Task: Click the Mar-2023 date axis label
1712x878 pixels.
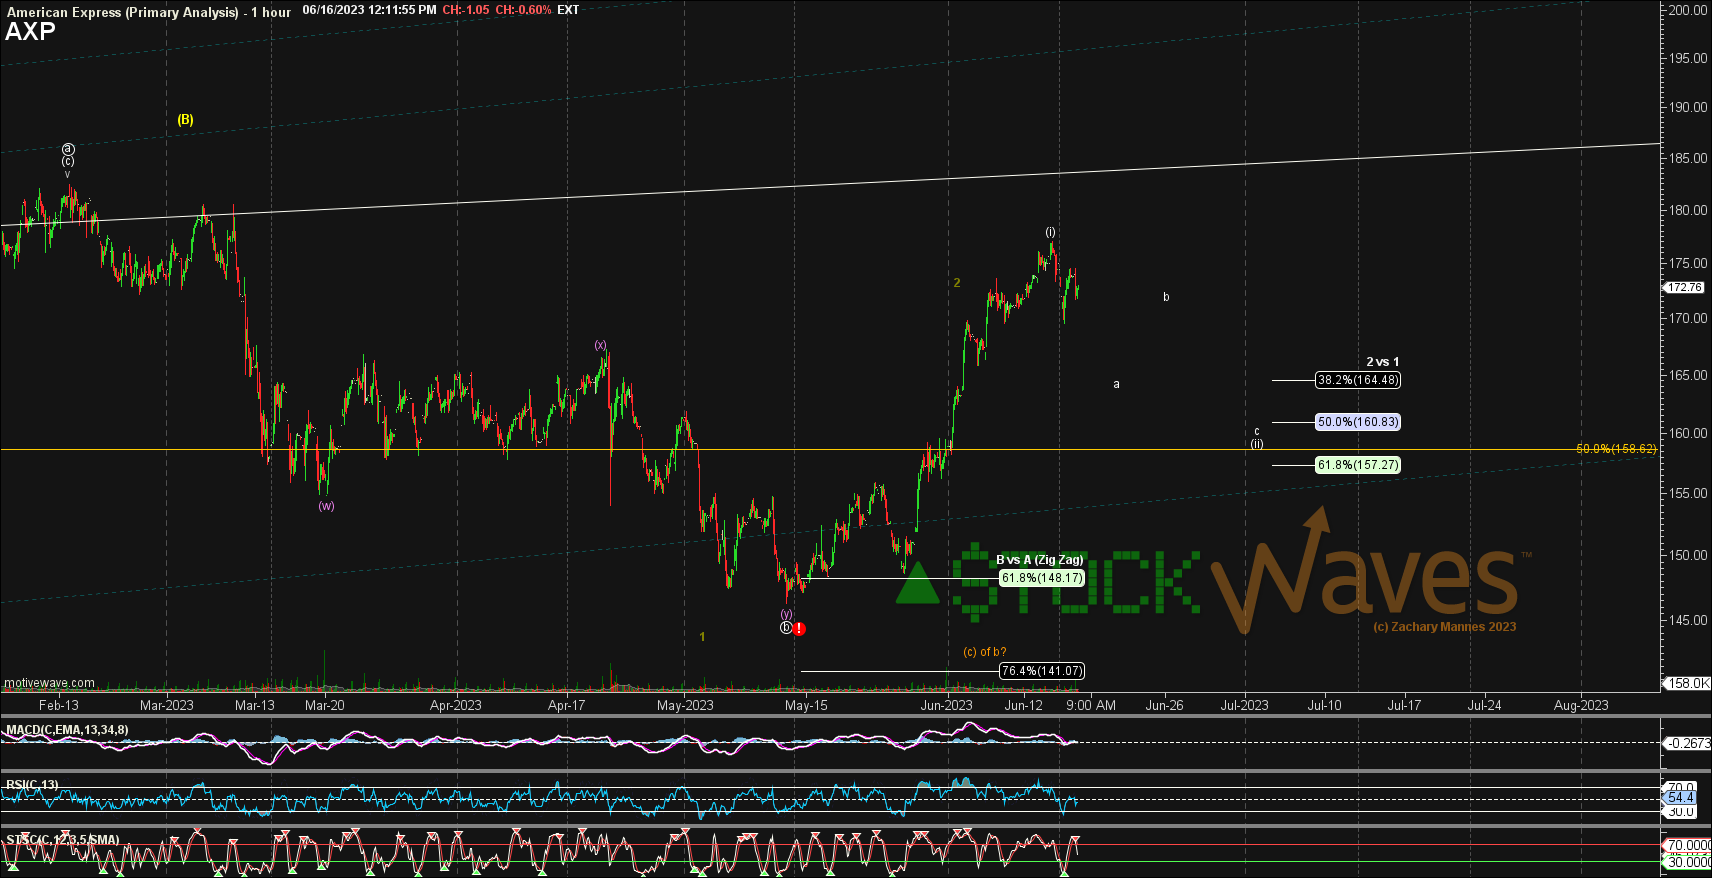Action: tap(167, 705)
